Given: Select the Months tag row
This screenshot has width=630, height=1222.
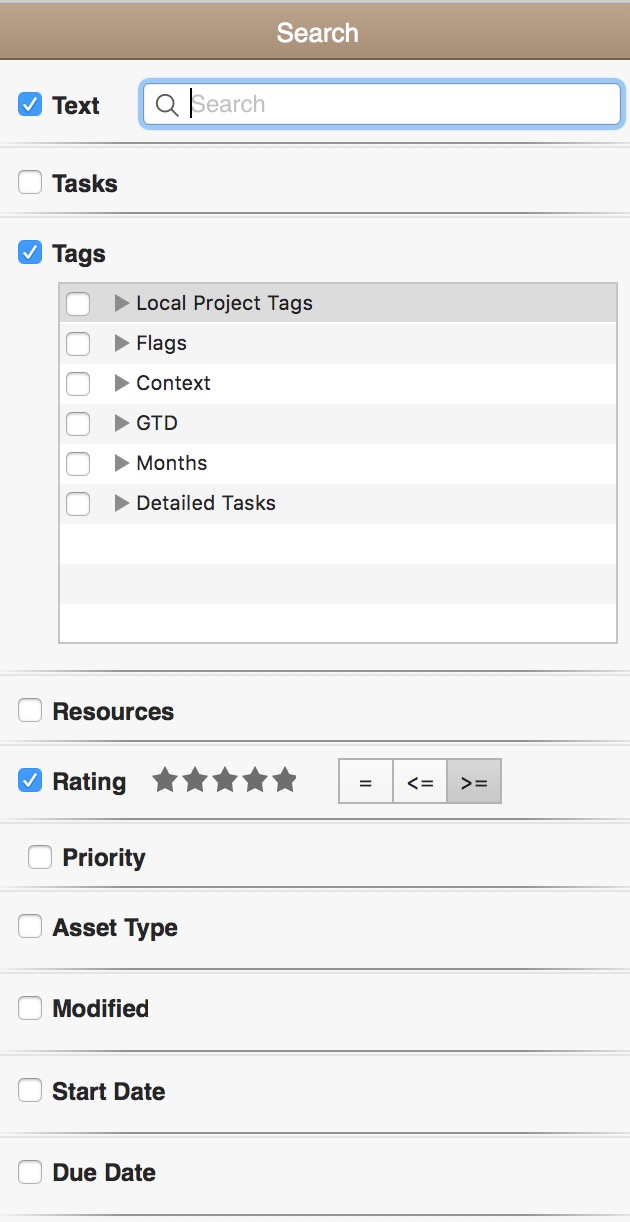Looking at the screenshot, I should point(338,463).
